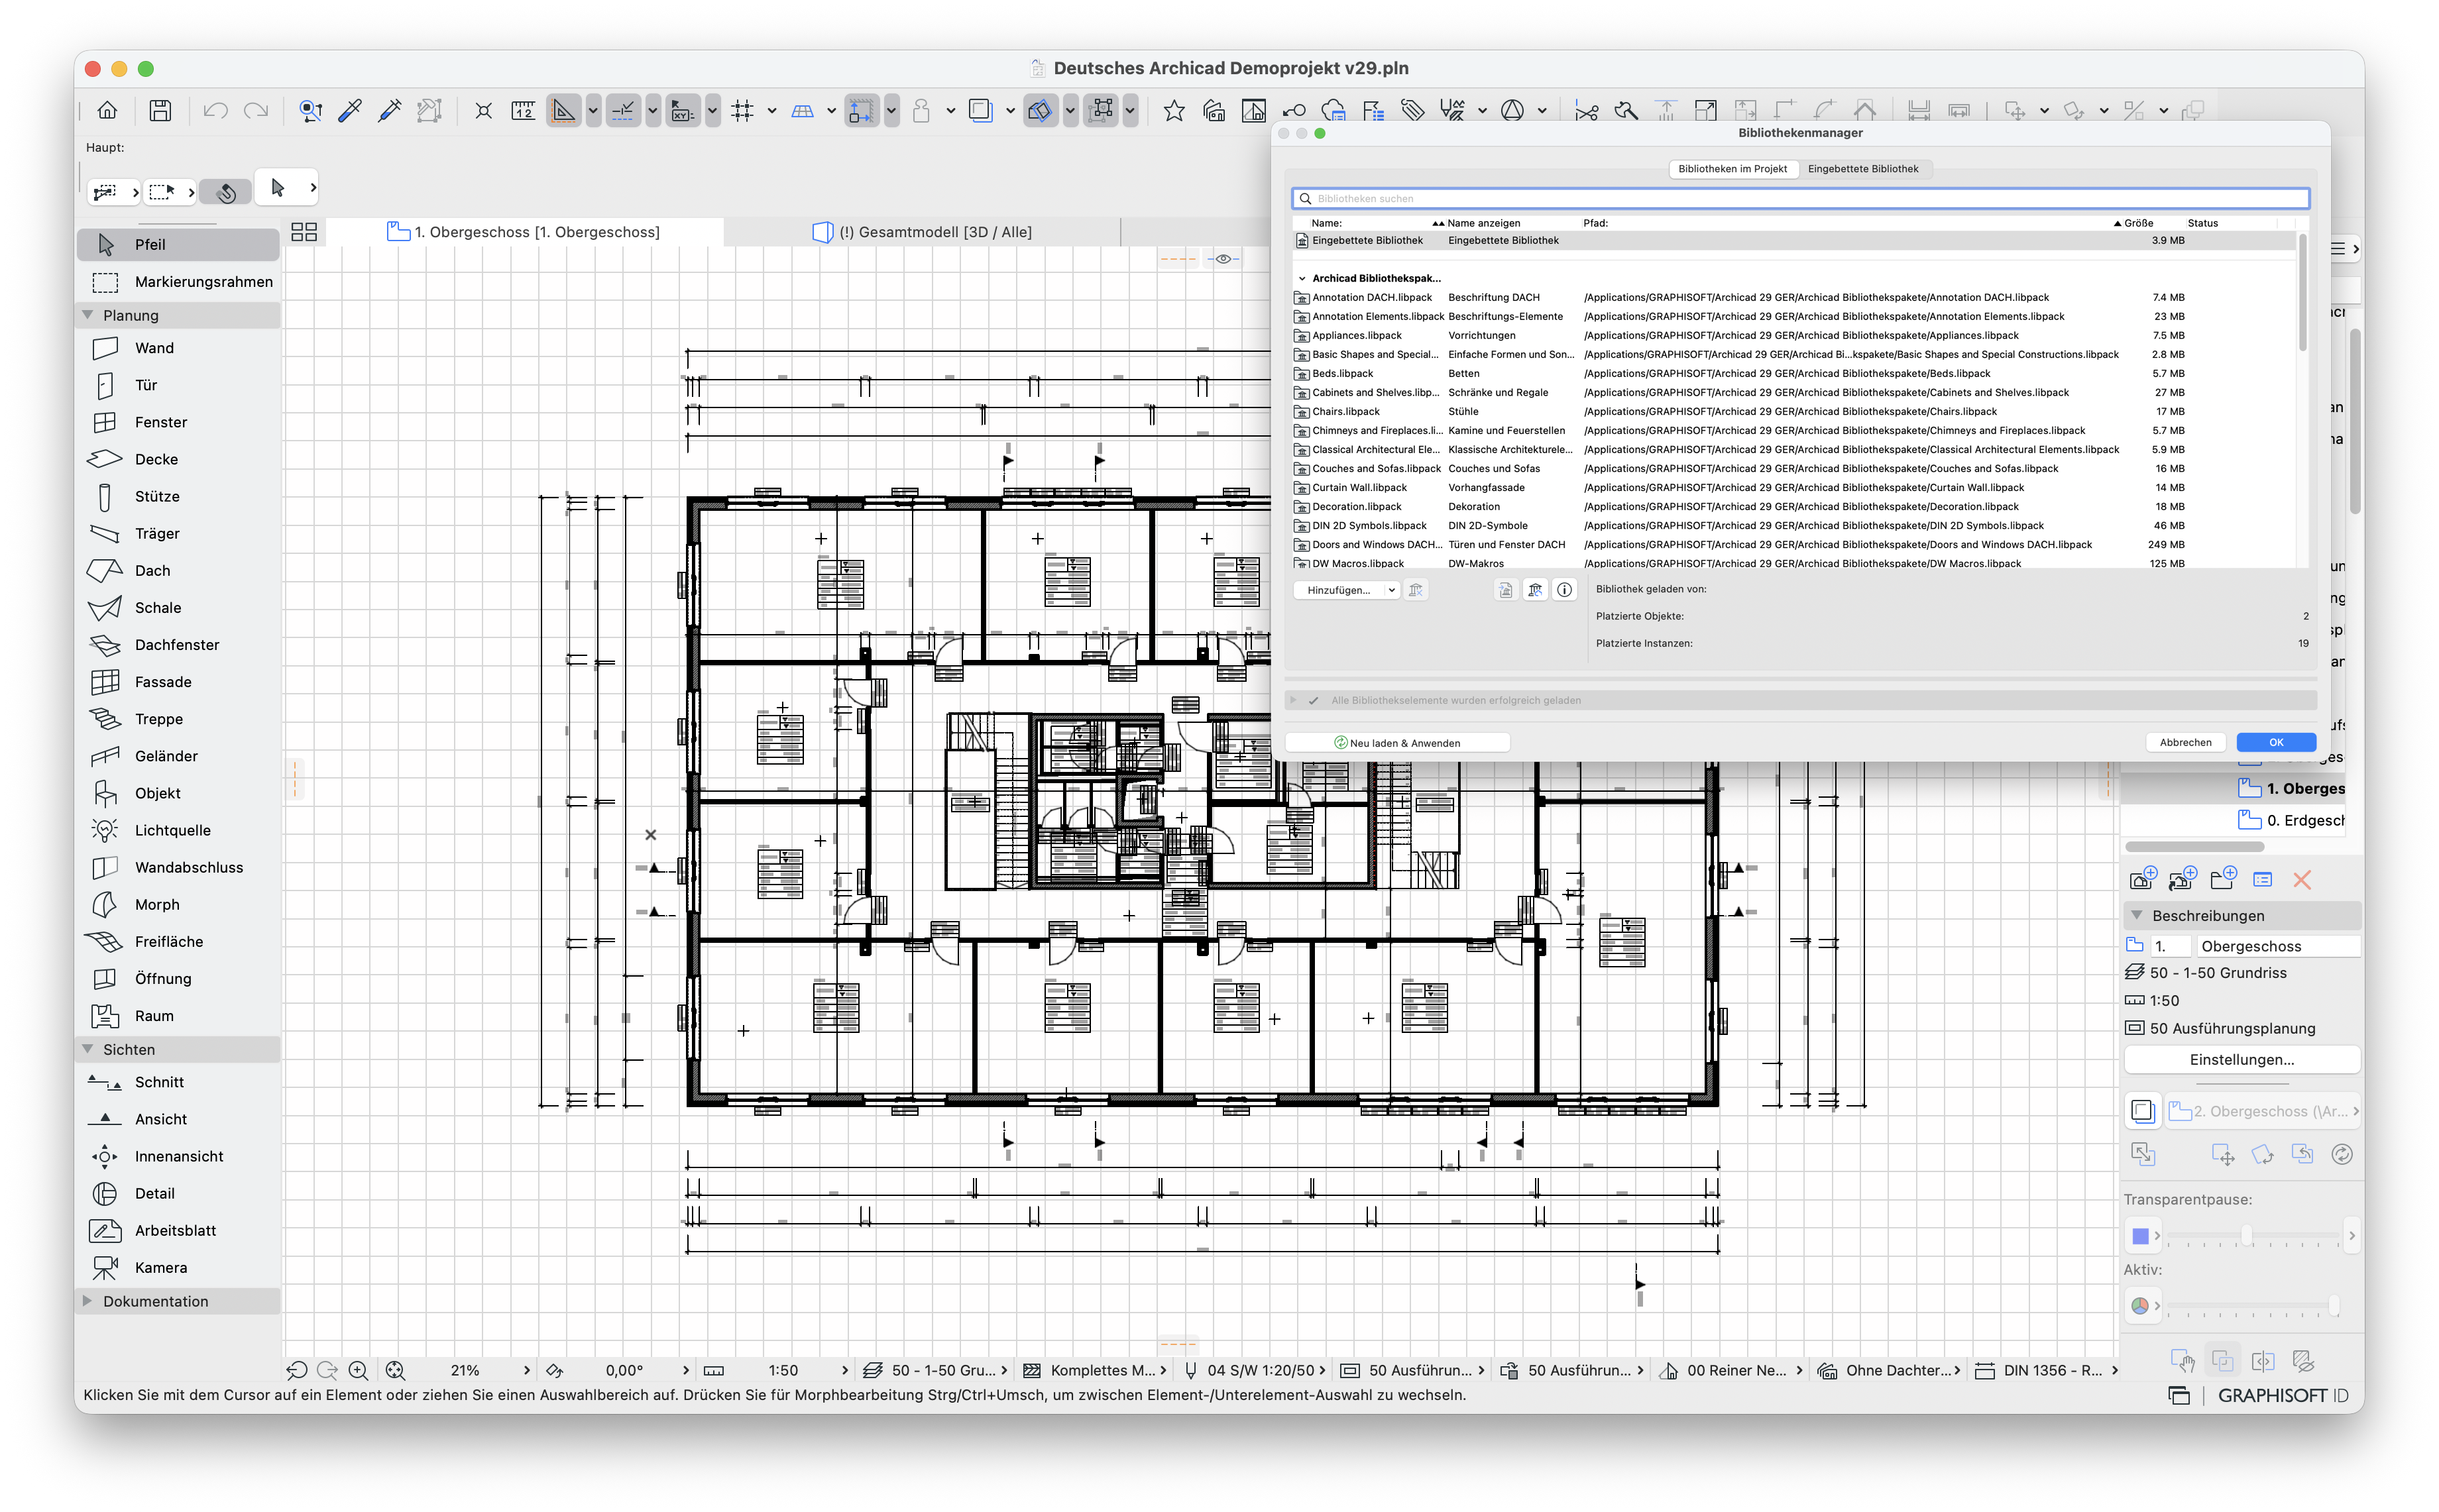This screenshot has height=1512, width=2439.
Task: Select the Markierungsrahmen tool
Action: [178, 282]
